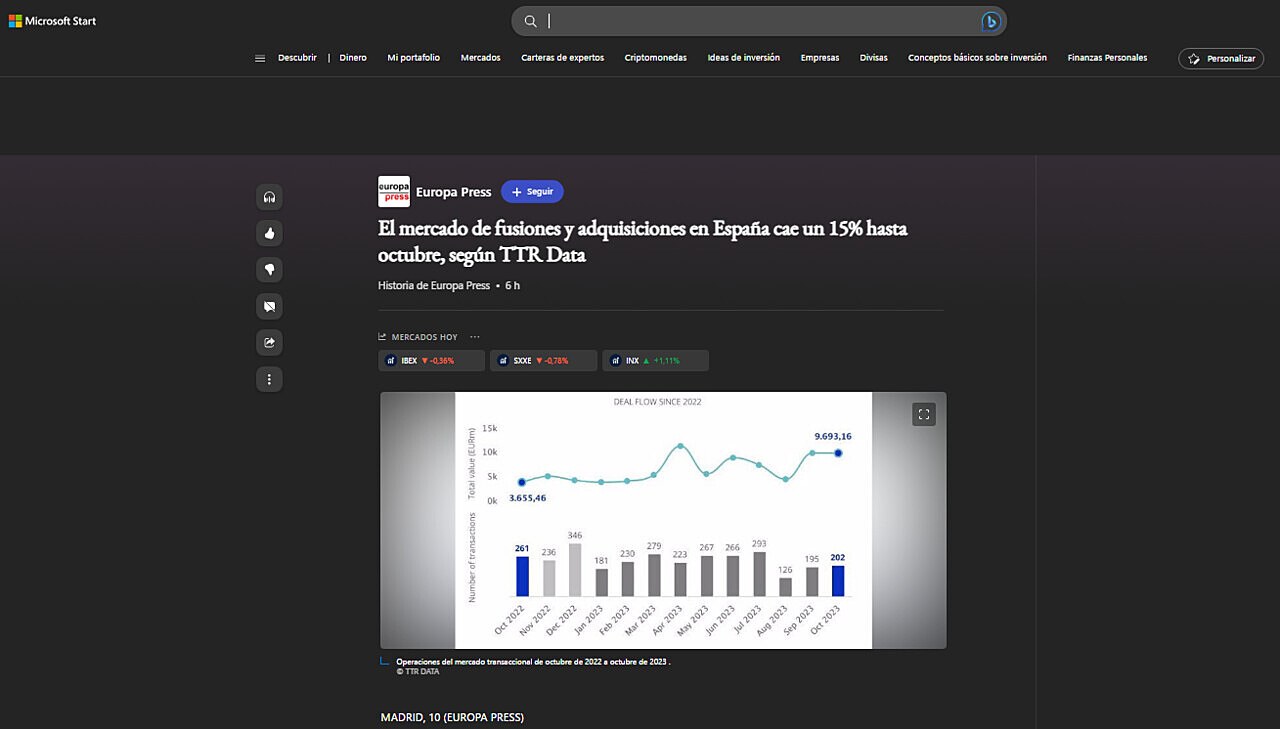Open Conceptos básicos sobre inversión
The width and height of the screenshot is (1280, 729).
(977, 58)
